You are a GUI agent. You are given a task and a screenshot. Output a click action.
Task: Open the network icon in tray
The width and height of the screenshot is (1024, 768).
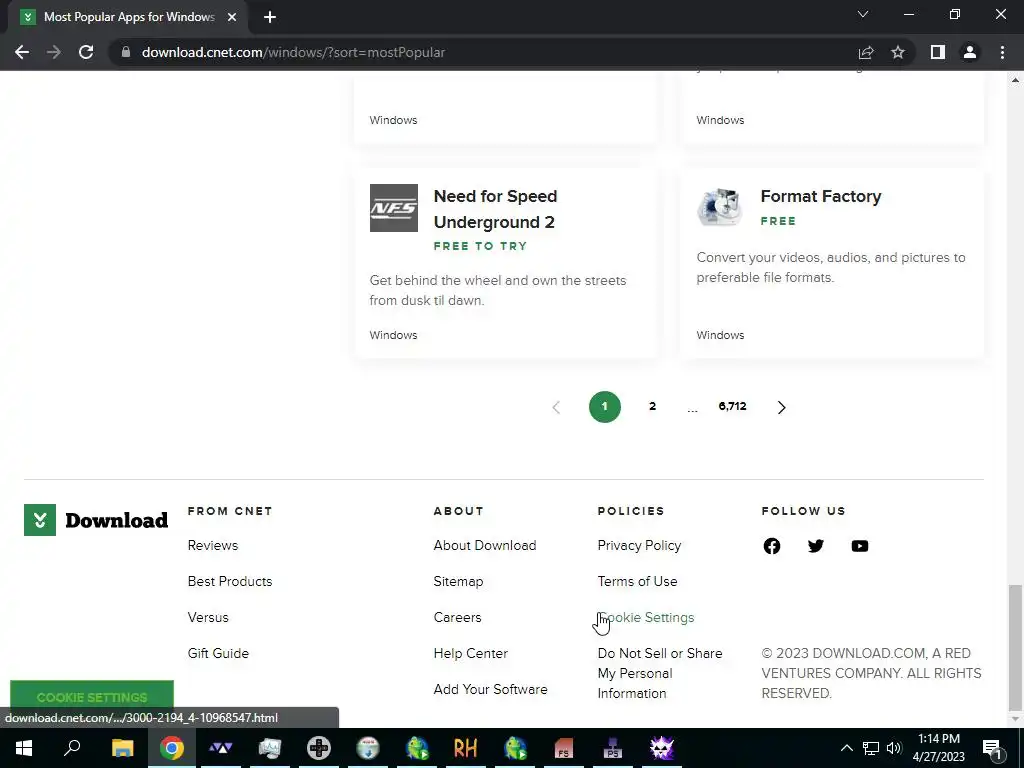pyautogui.click(x=871, y=748)
